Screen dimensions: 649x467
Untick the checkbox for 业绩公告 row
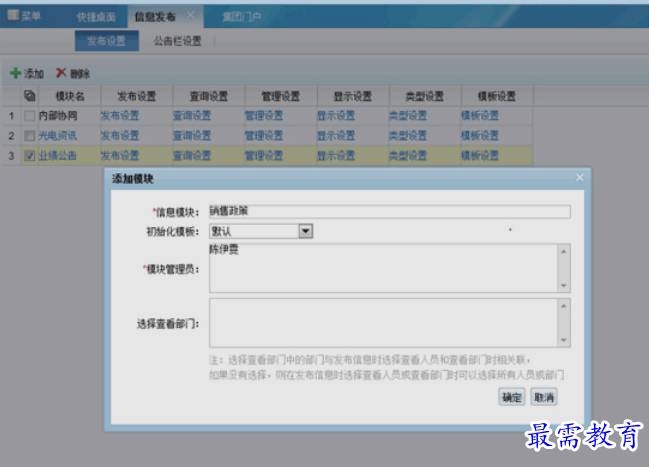29,156
